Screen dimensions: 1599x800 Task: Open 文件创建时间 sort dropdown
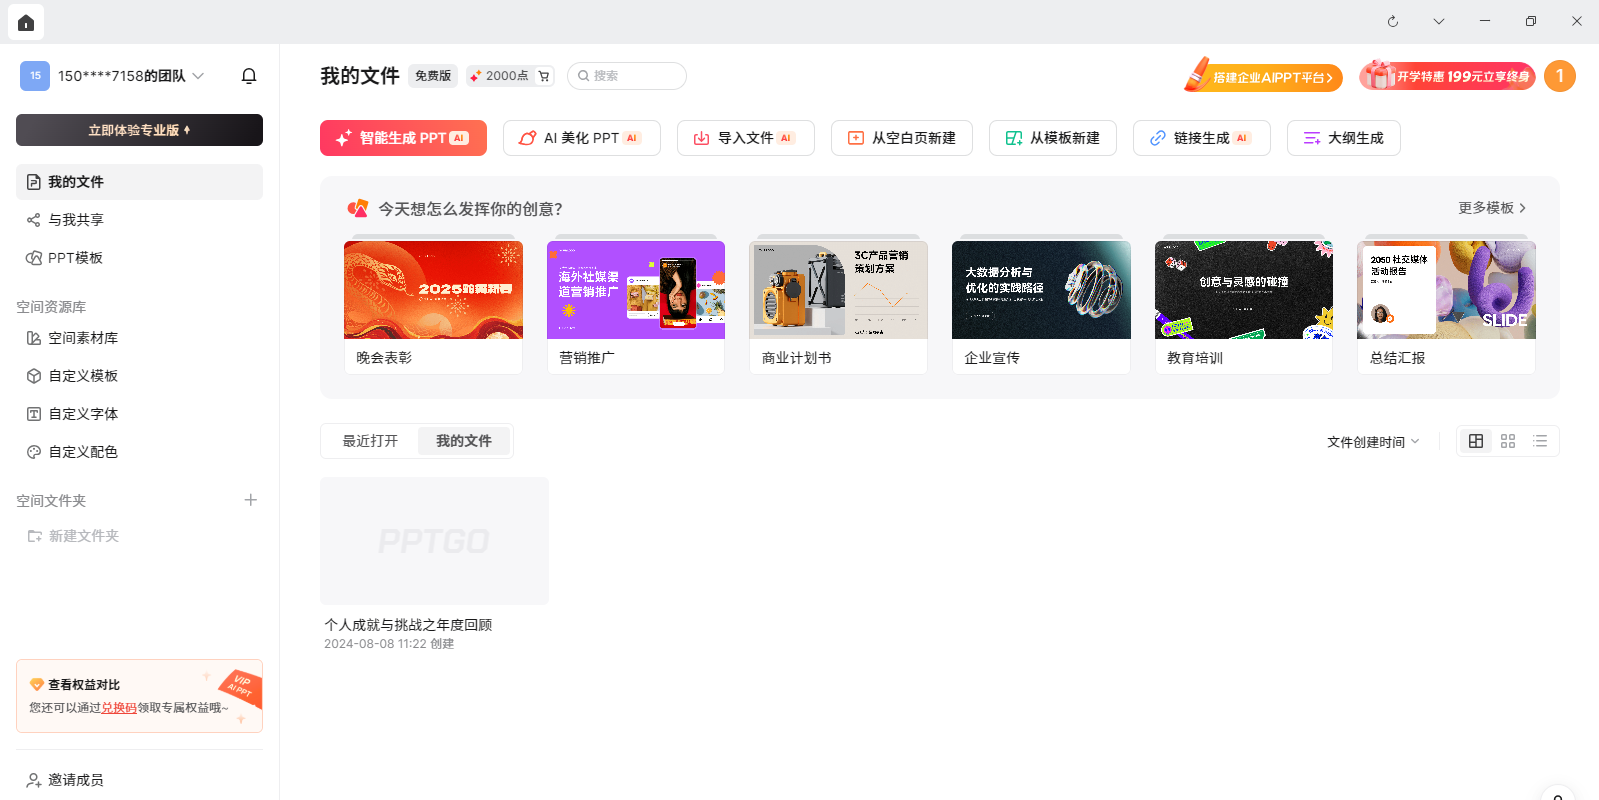1372,442
